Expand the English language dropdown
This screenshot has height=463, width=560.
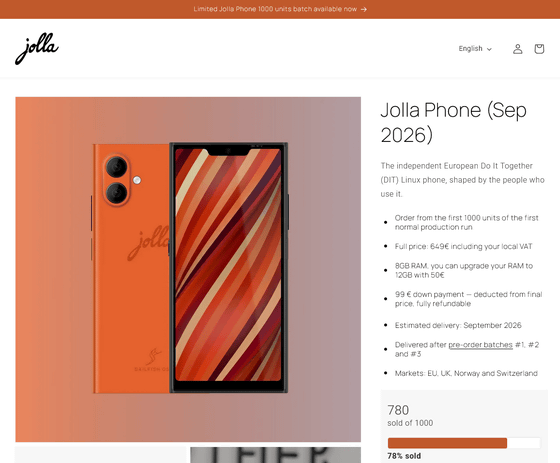pyautogui.click(x=475, y=49)
